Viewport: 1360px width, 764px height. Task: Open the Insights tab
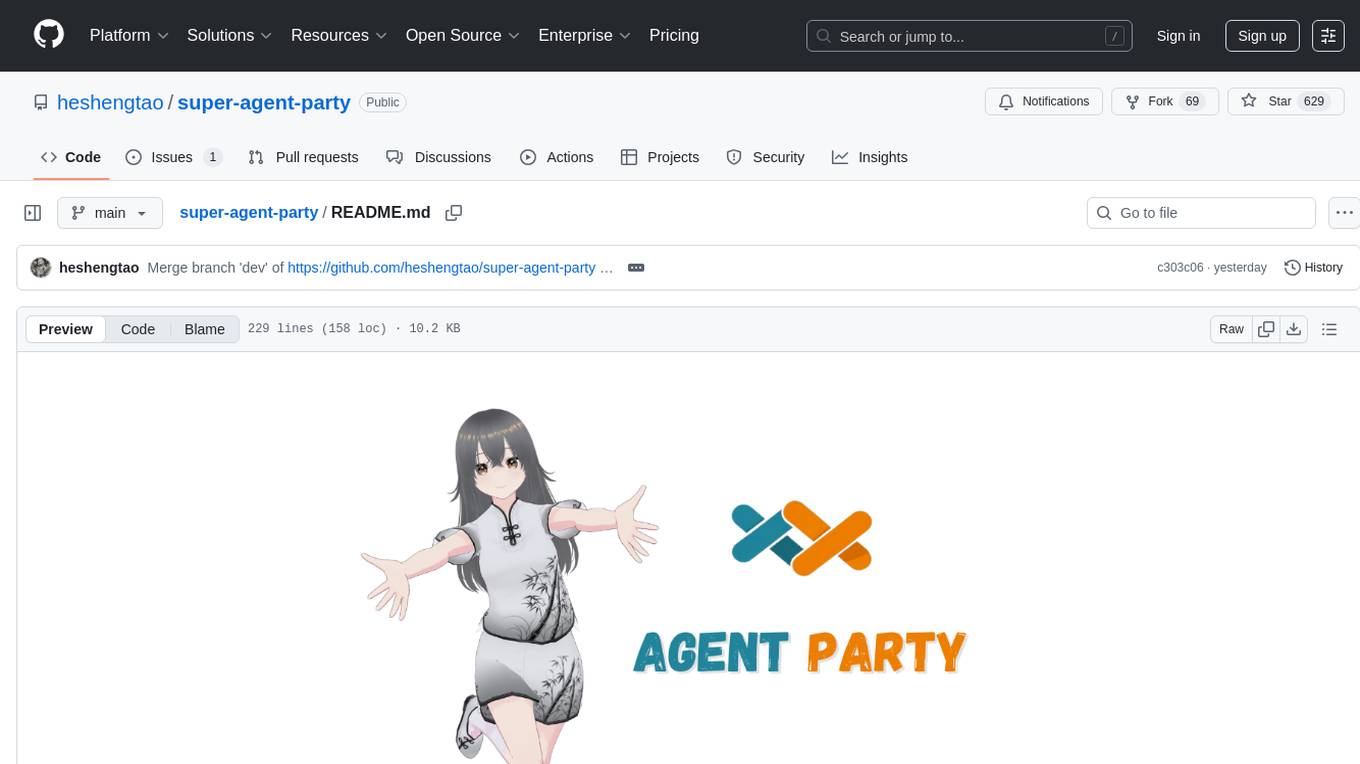(x=870, y=157)
